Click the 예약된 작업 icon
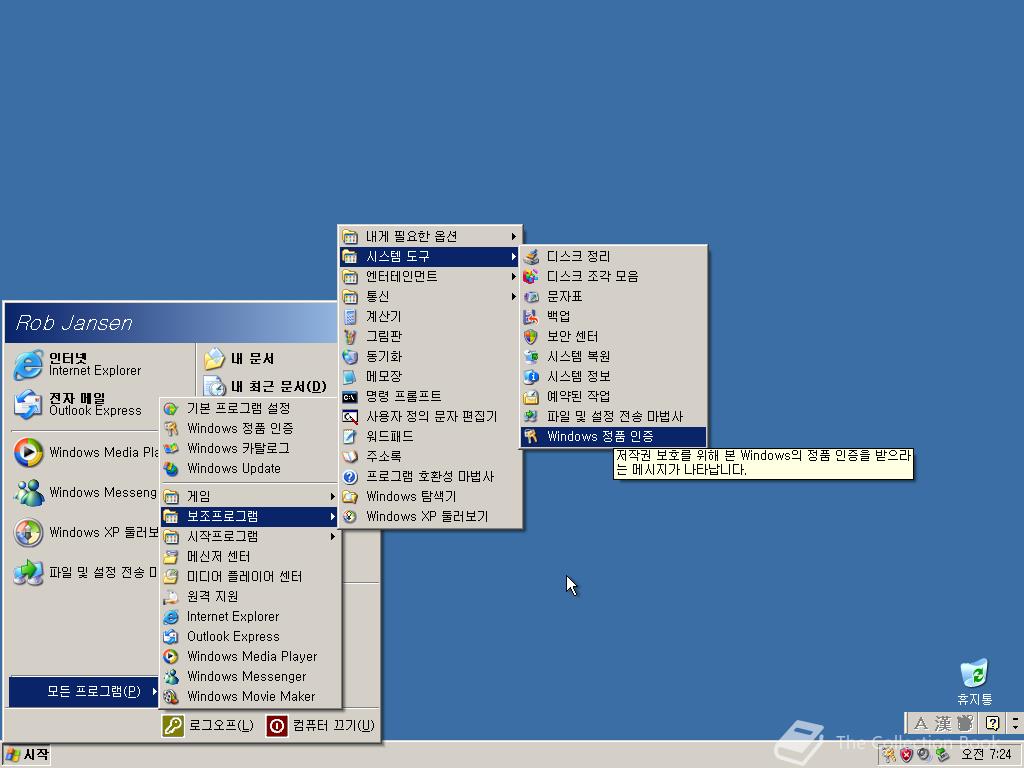This screenshot has width=1024, height=768. coord(530,396)
